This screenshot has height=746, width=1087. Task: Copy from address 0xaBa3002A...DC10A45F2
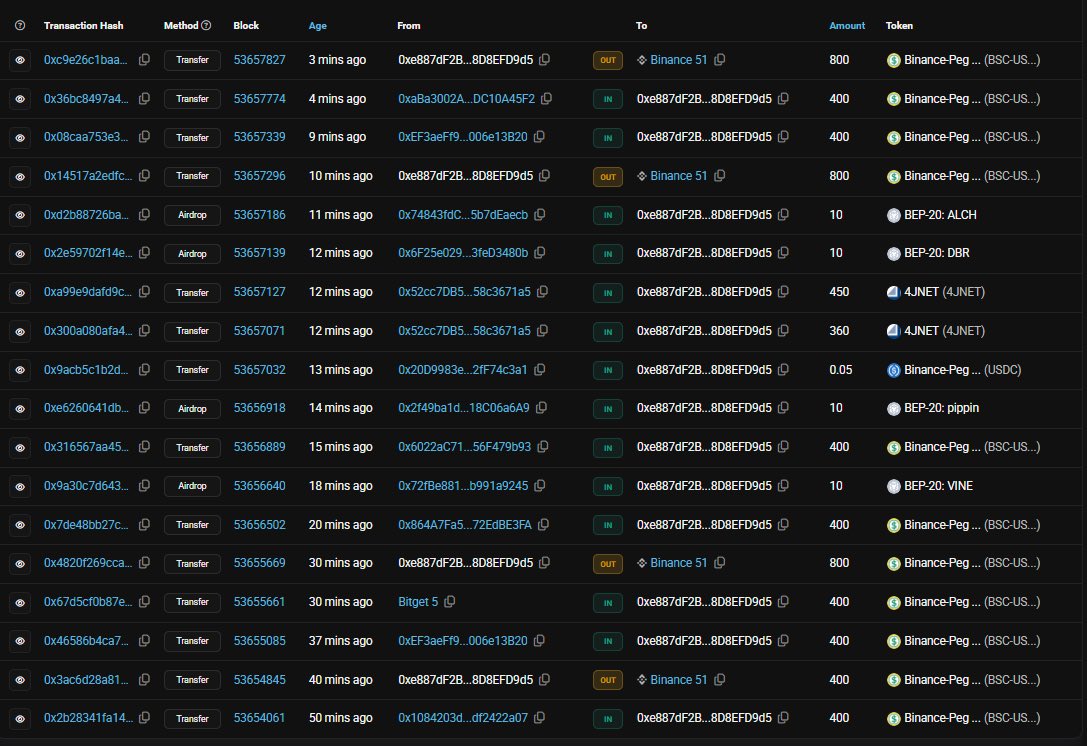(546, 98)
